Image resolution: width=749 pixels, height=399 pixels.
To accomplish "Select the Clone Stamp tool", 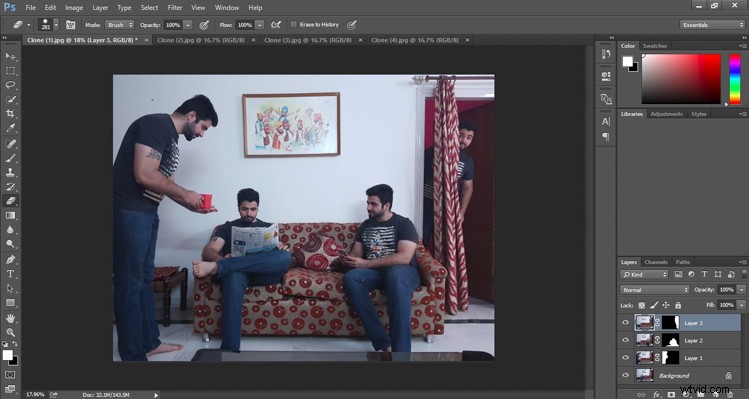I will (10, 172).
